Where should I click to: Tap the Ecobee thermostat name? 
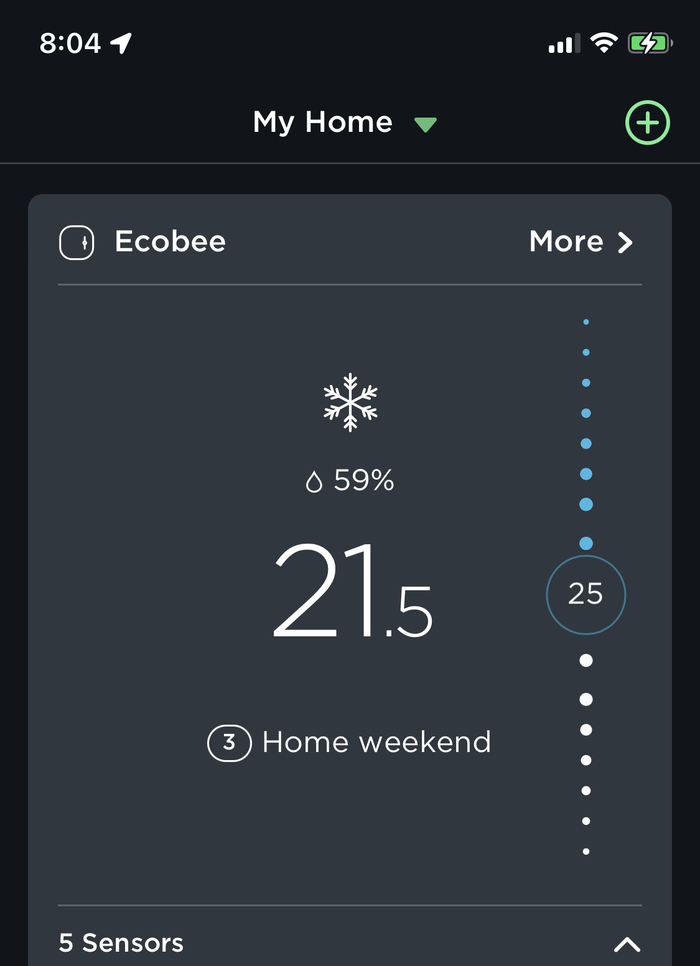[x=170, y=242]
